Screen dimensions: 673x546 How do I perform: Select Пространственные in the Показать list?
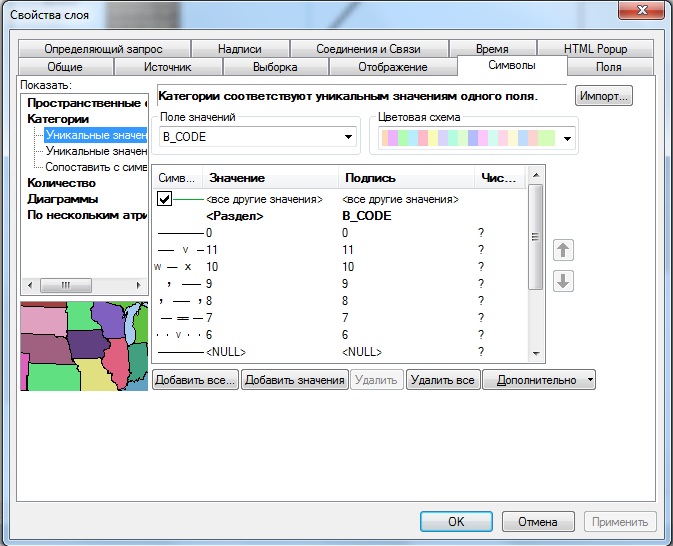click(87, 103)
